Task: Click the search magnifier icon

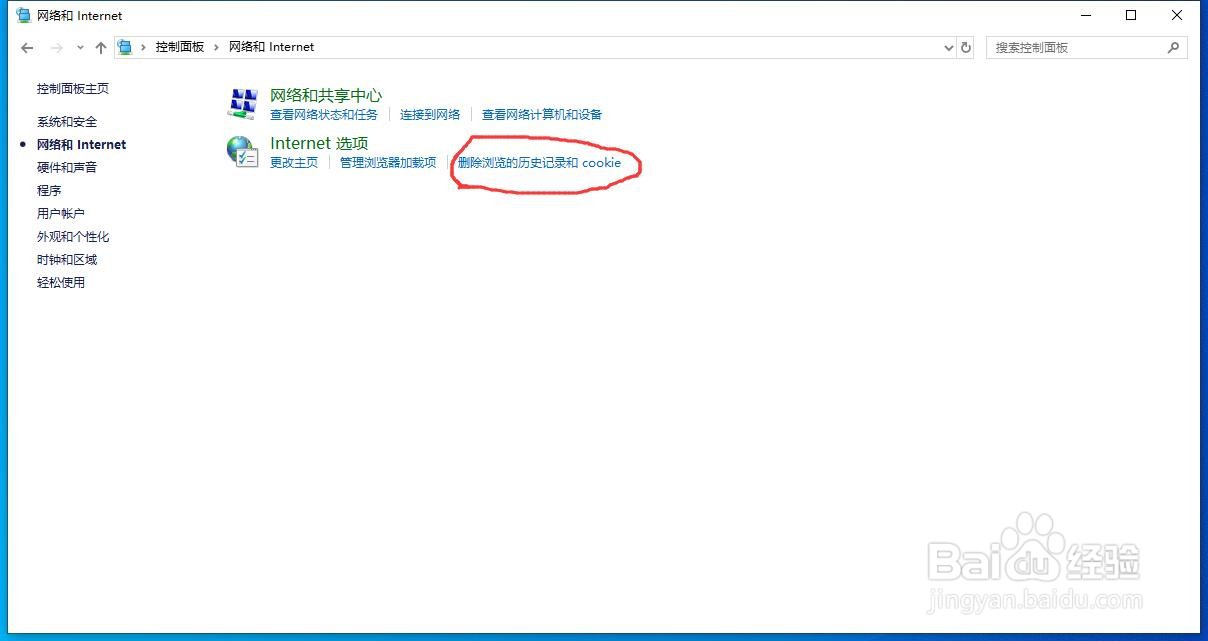Action: coord(1174,47)
